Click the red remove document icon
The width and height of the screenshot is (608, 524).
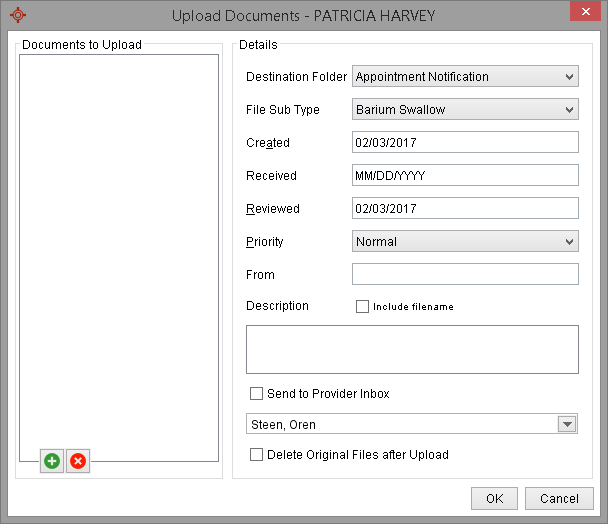(77, 461)
